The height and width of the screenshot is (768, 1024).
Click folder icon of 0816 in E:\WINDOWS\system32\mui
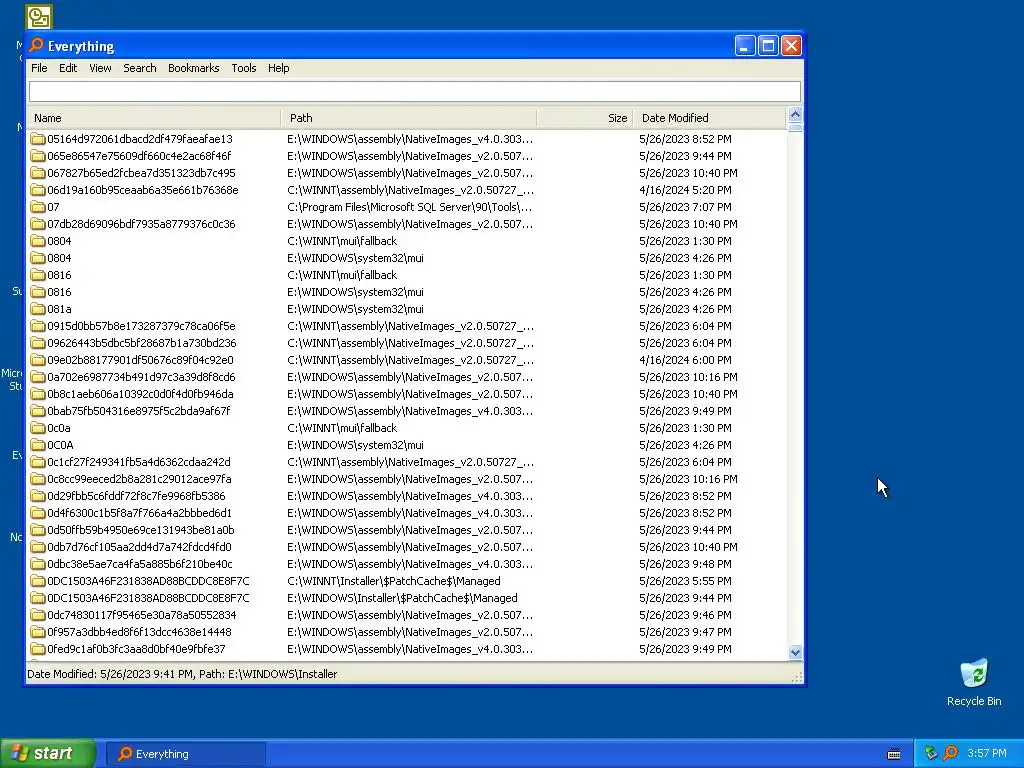pyautogui.click(x=38, y=292)
